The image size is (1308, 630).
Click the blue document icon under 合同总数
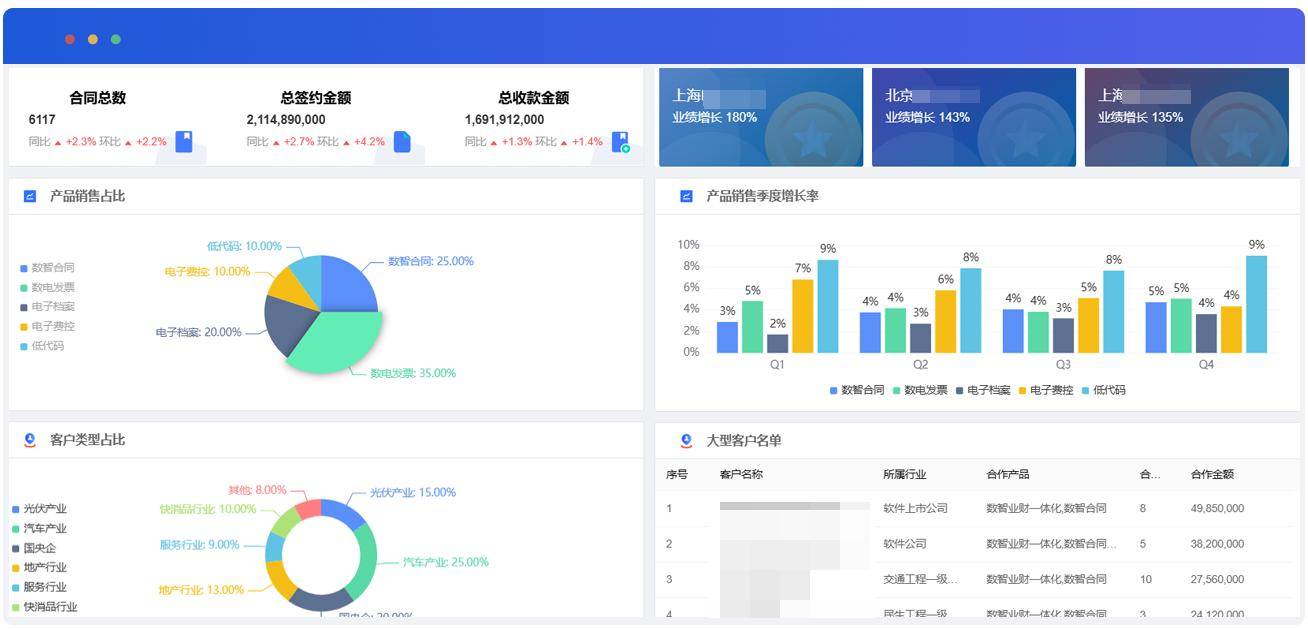[184, 141]
